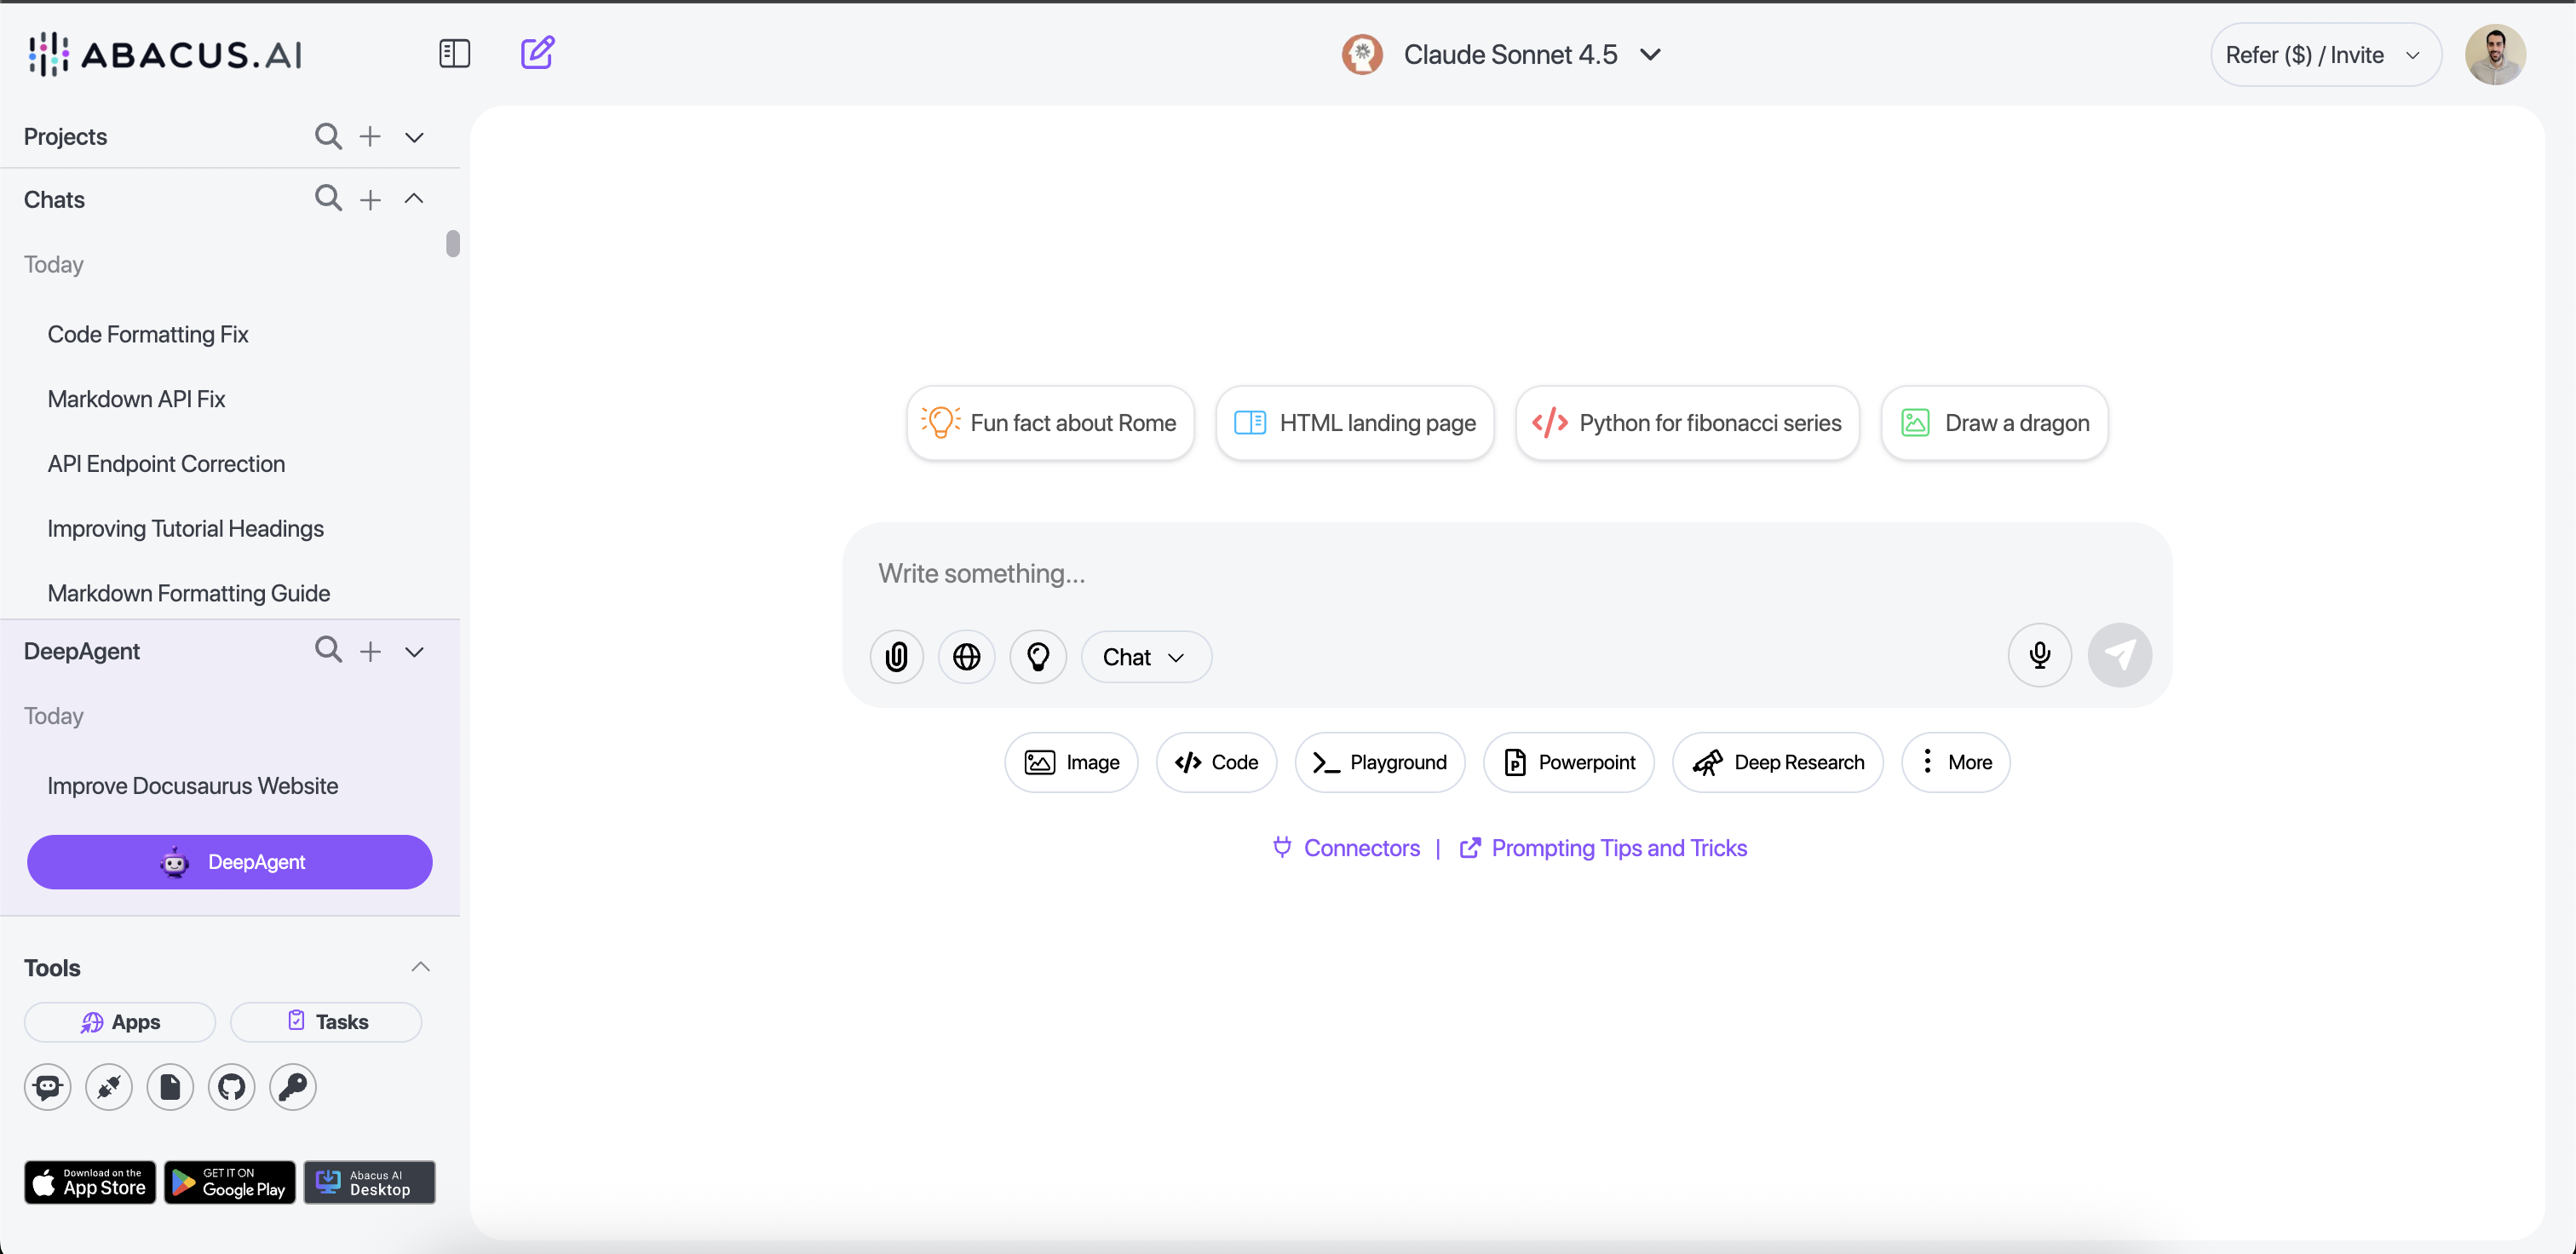Start voice input with the microphone icon

pyautogui.click(x=2039, y=655)
